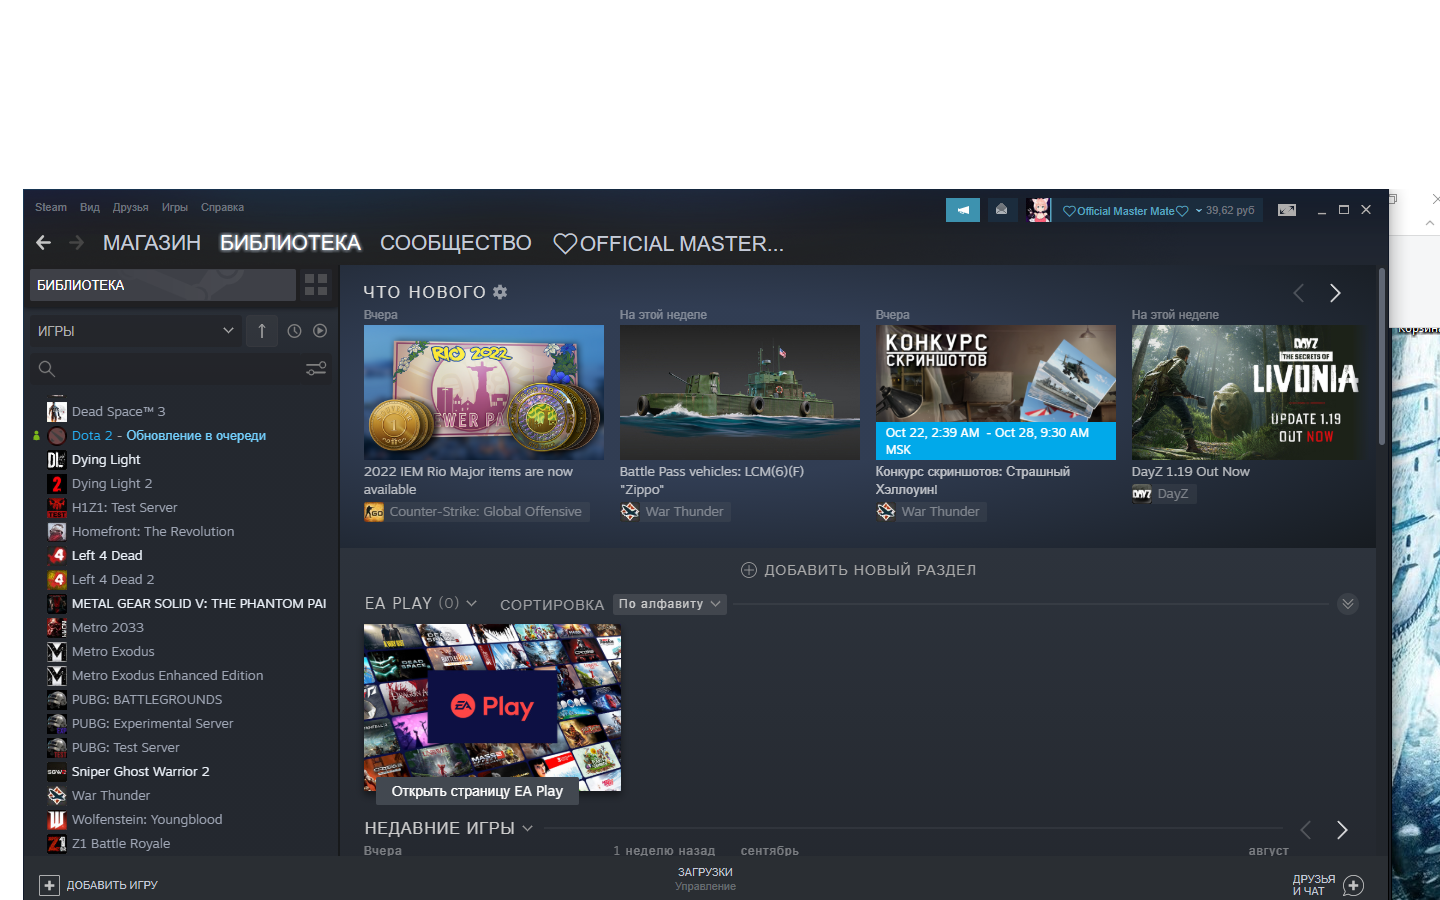Click the profile avatar picture
Screen dimensions: 1440x900
1038,210
